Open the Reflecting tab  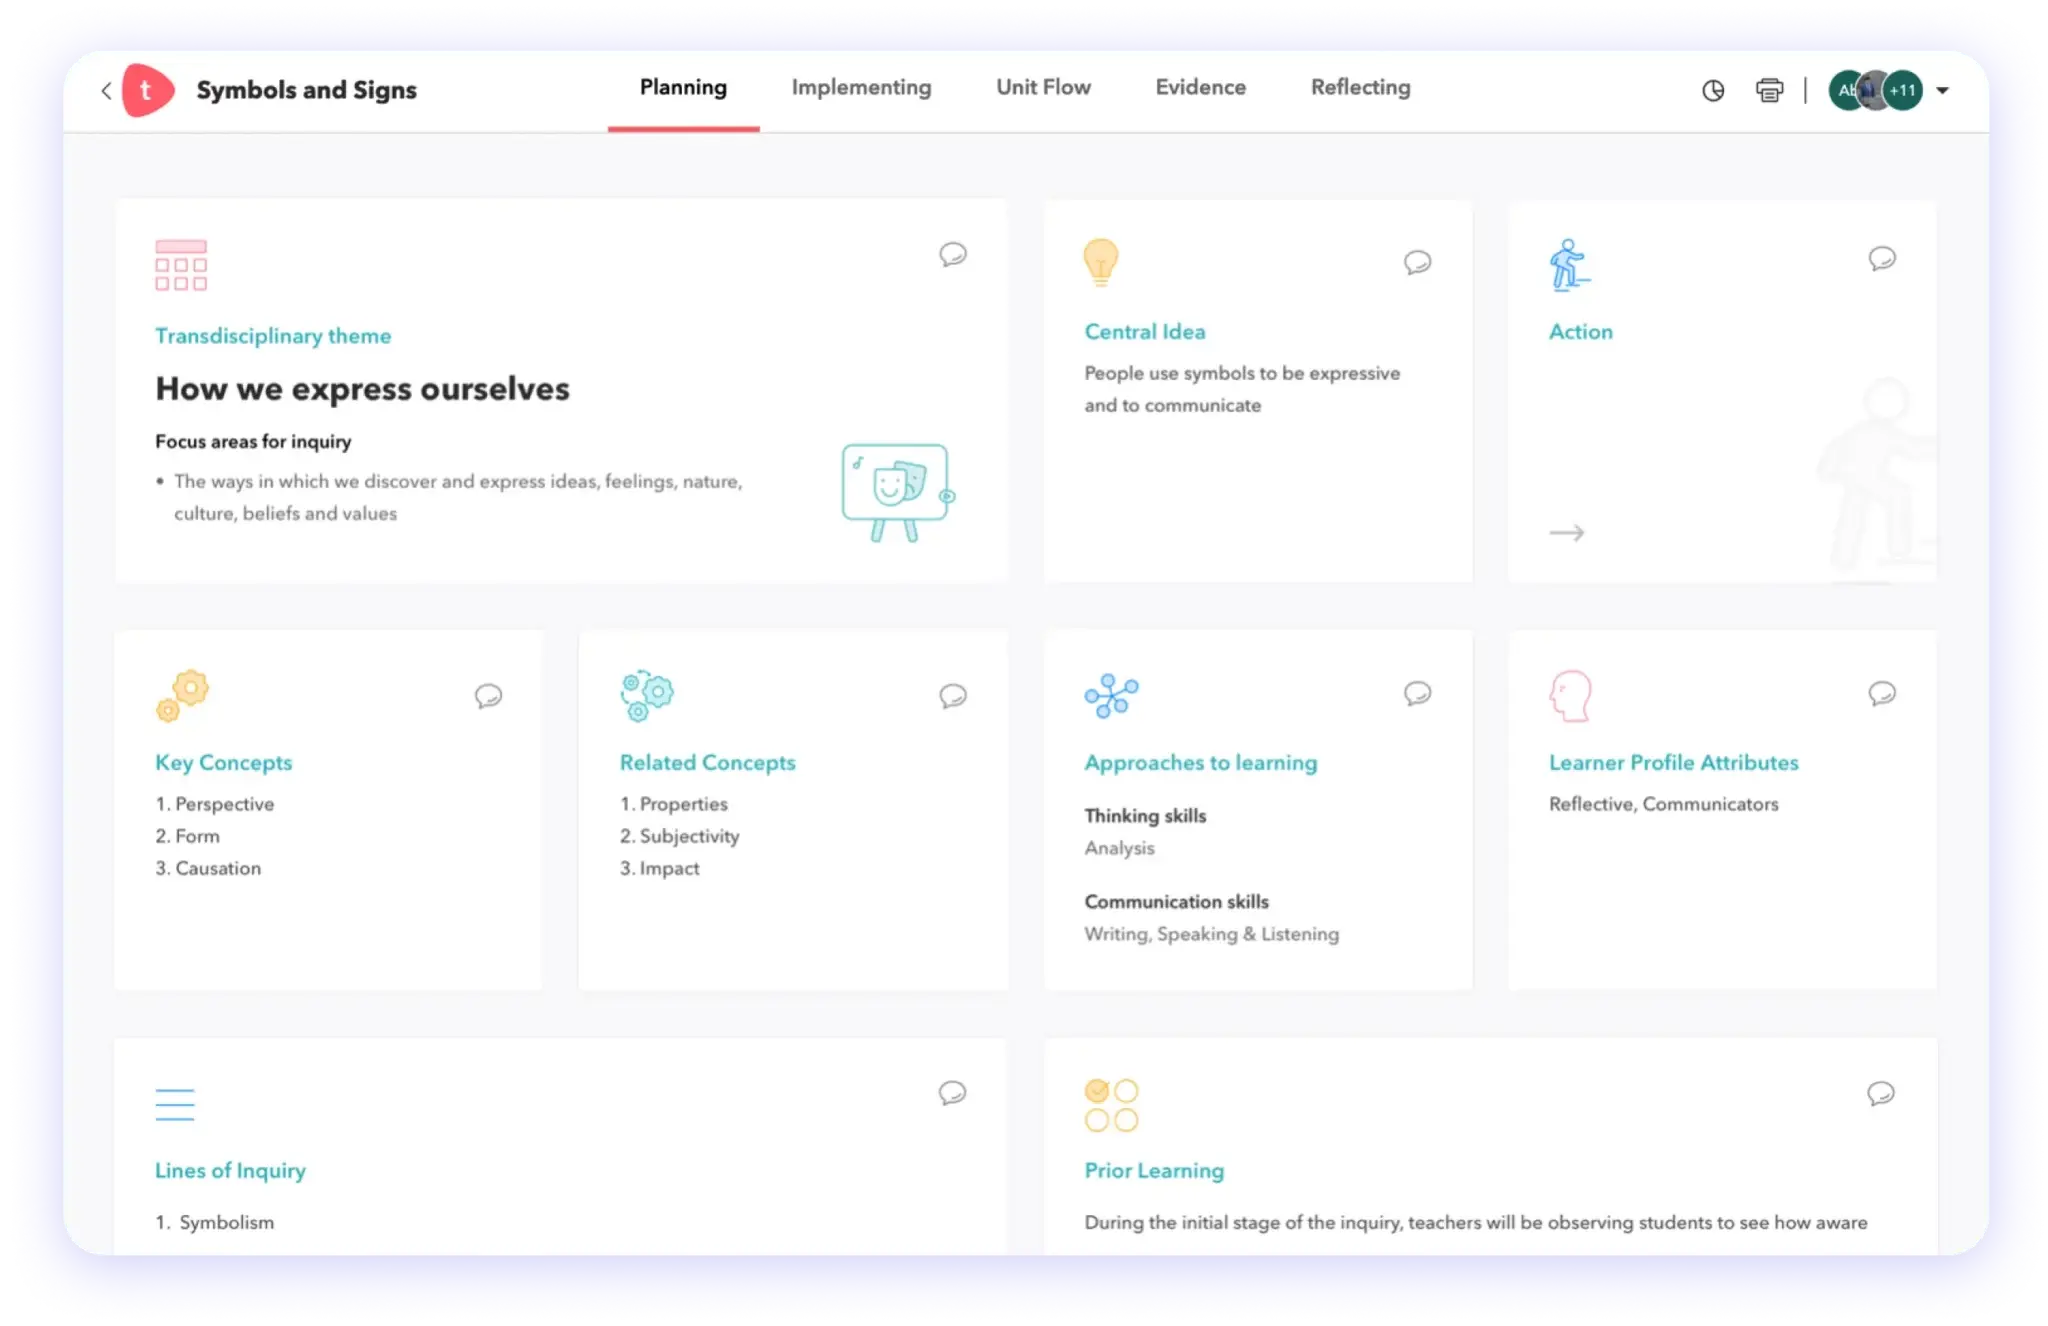(x=1360, y=88)
